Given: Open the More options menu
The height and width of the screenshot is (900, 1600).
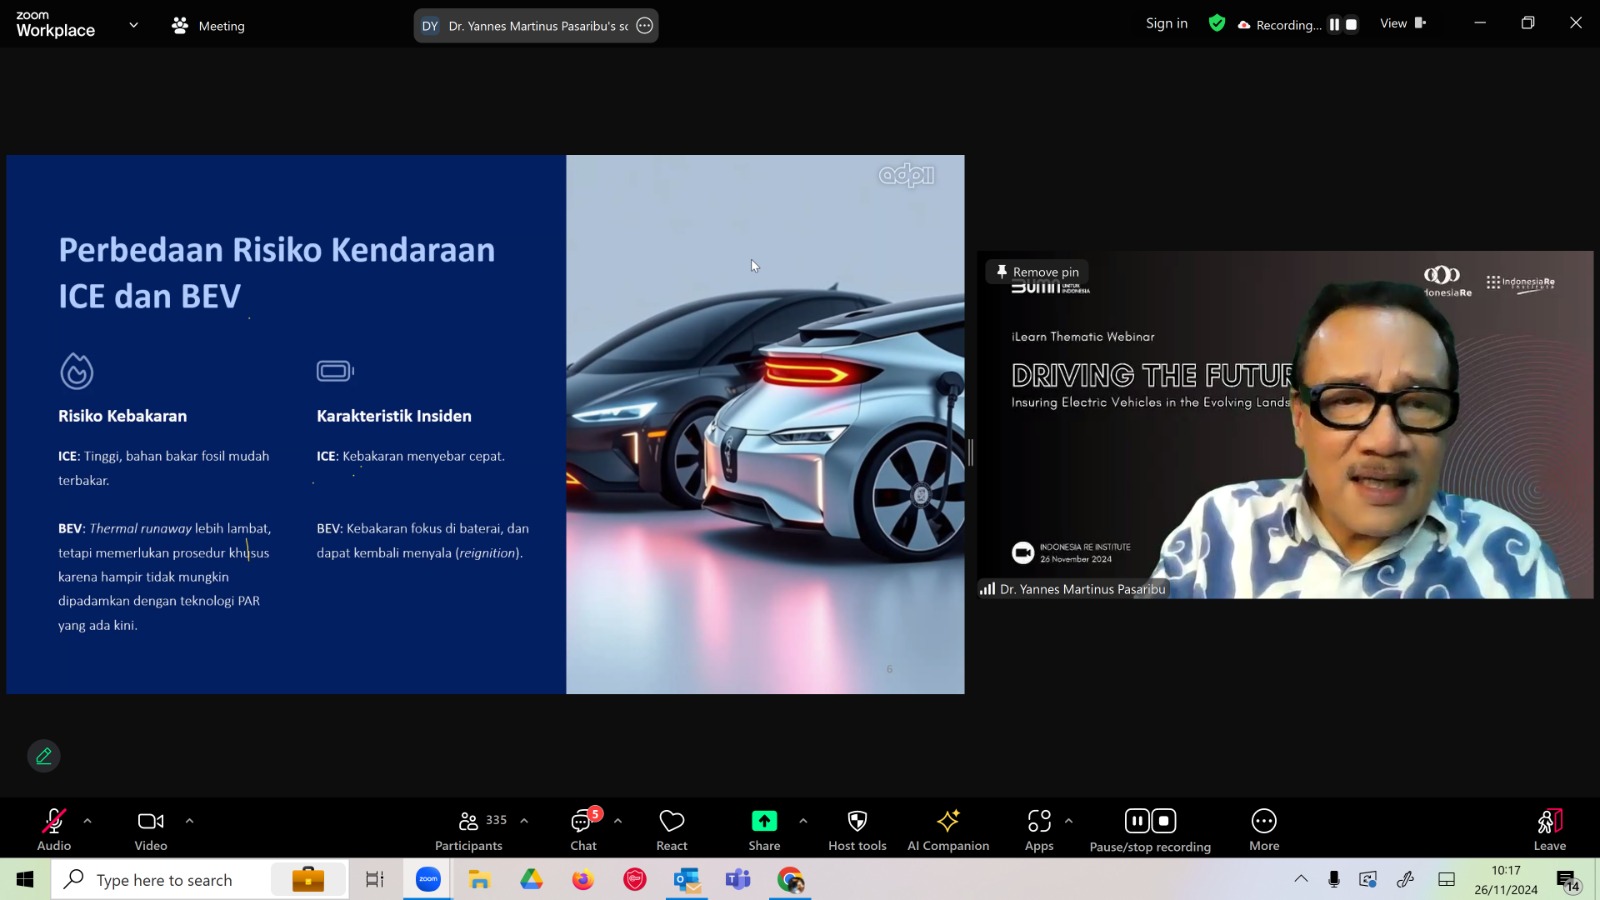Looking at the screenshot, I should pos(1264,830).
